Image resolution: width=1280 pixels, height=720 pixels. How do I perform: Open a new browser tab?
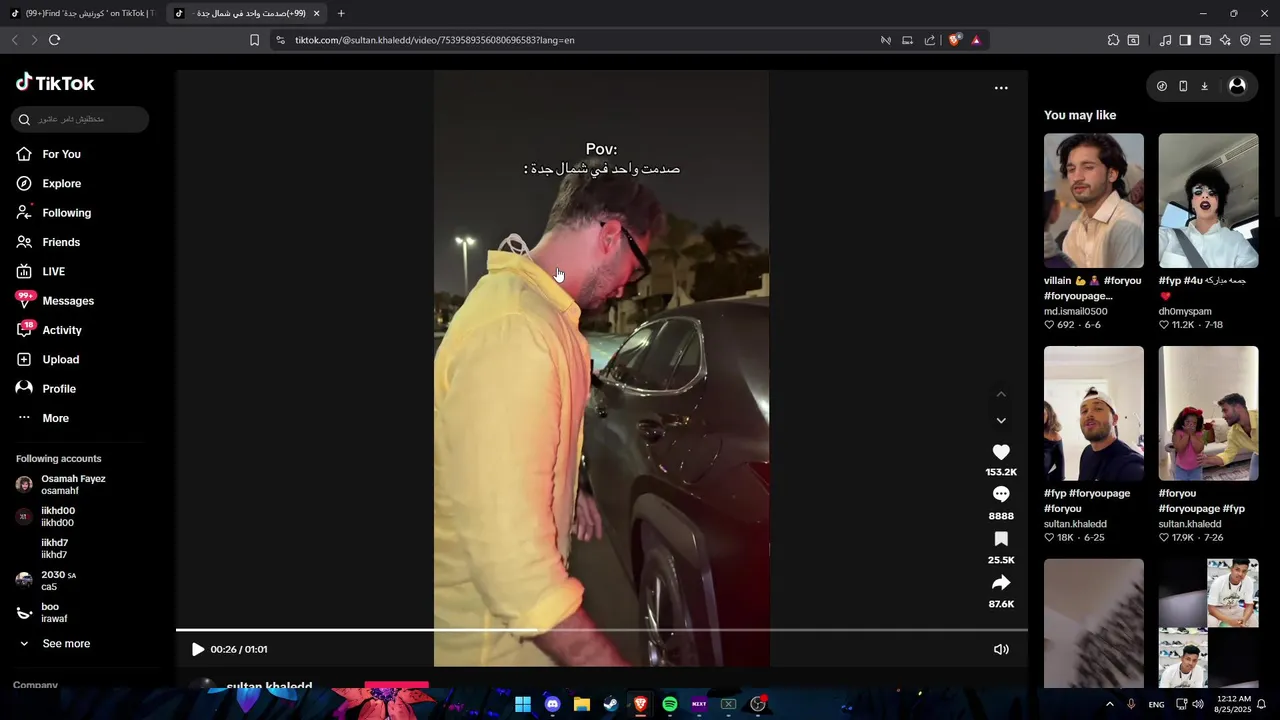pyautogui.click(x=341, y=13)
